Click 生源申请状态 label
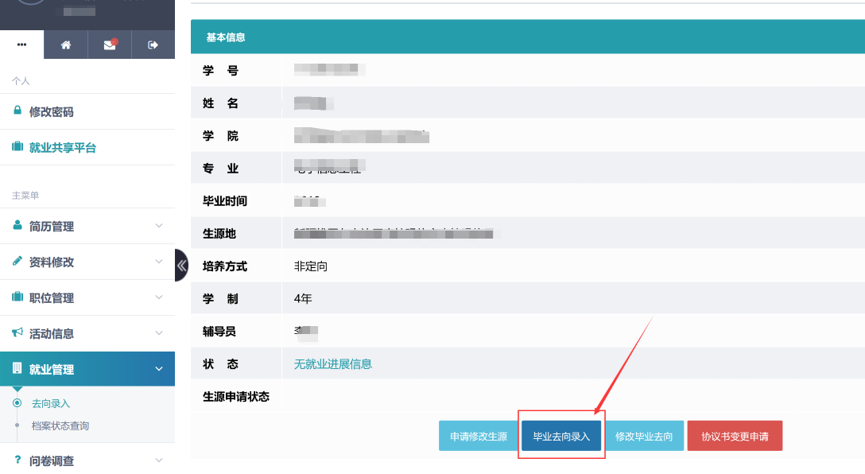 pos(236,397)
